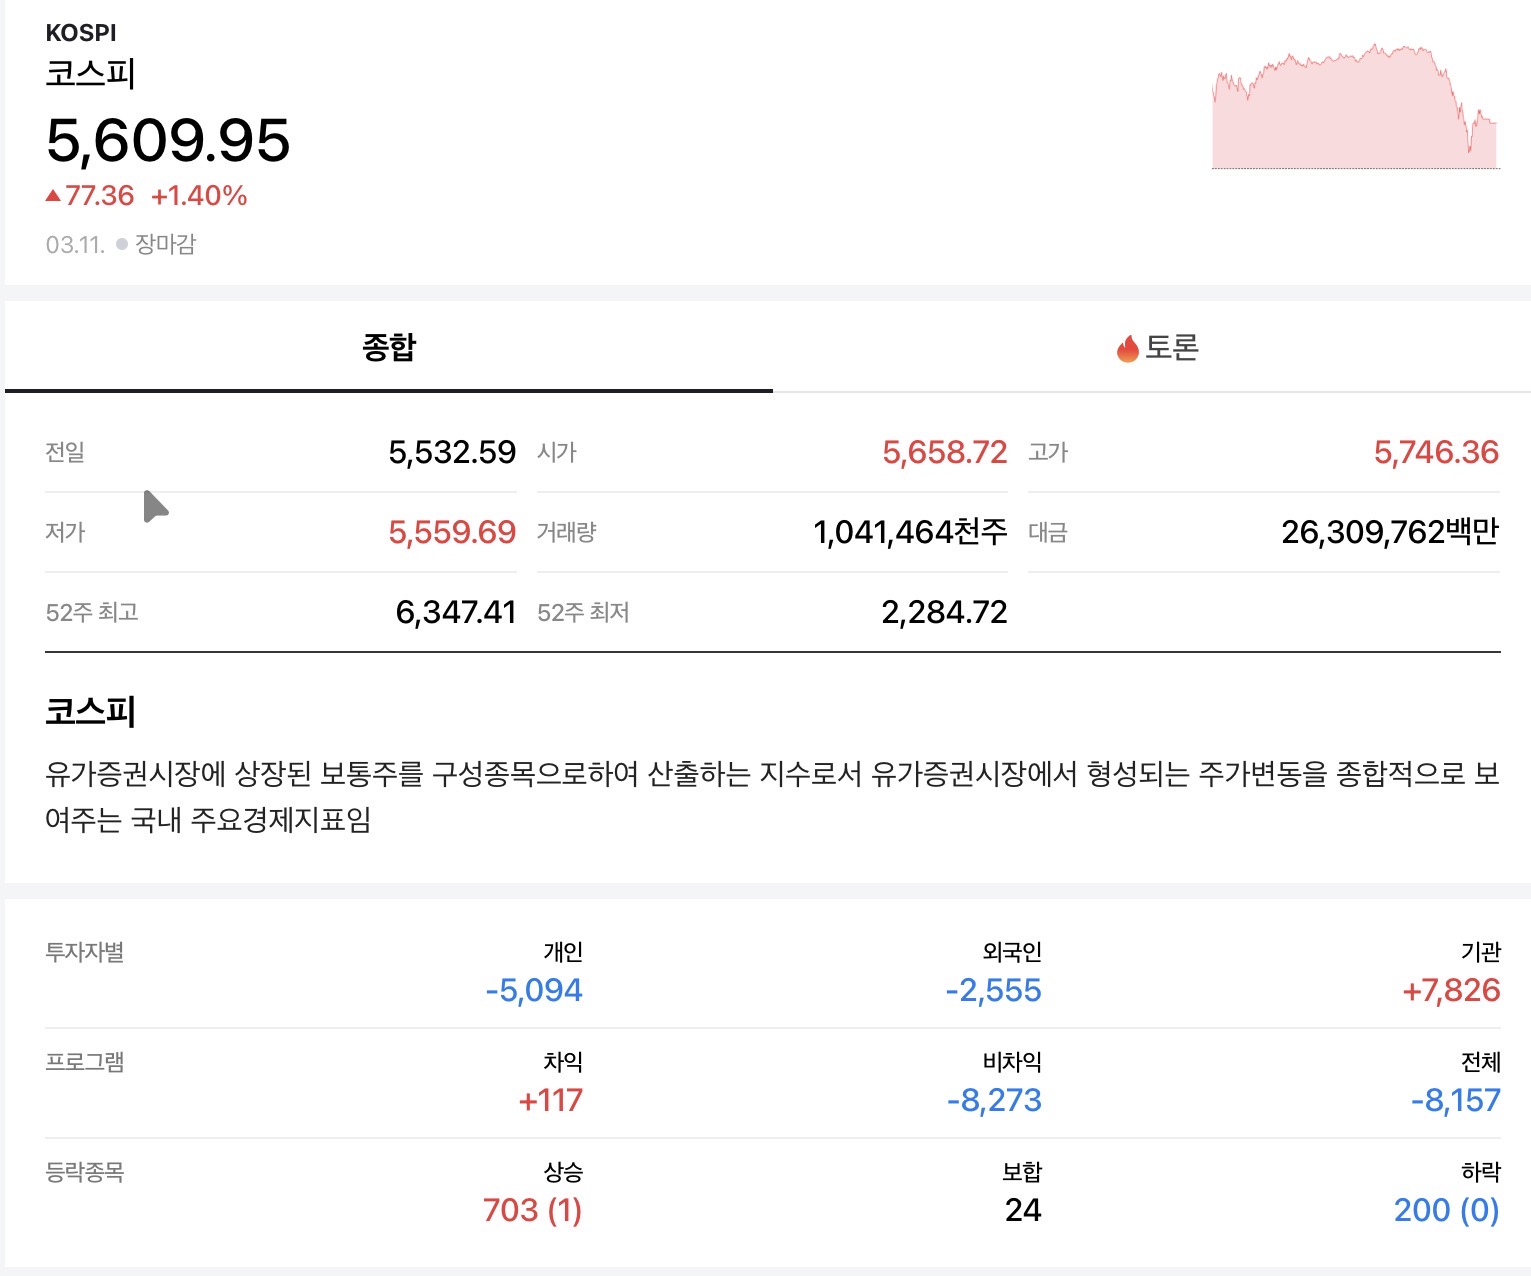Select the +1.40% change percentage

click(x=199, y=196)
